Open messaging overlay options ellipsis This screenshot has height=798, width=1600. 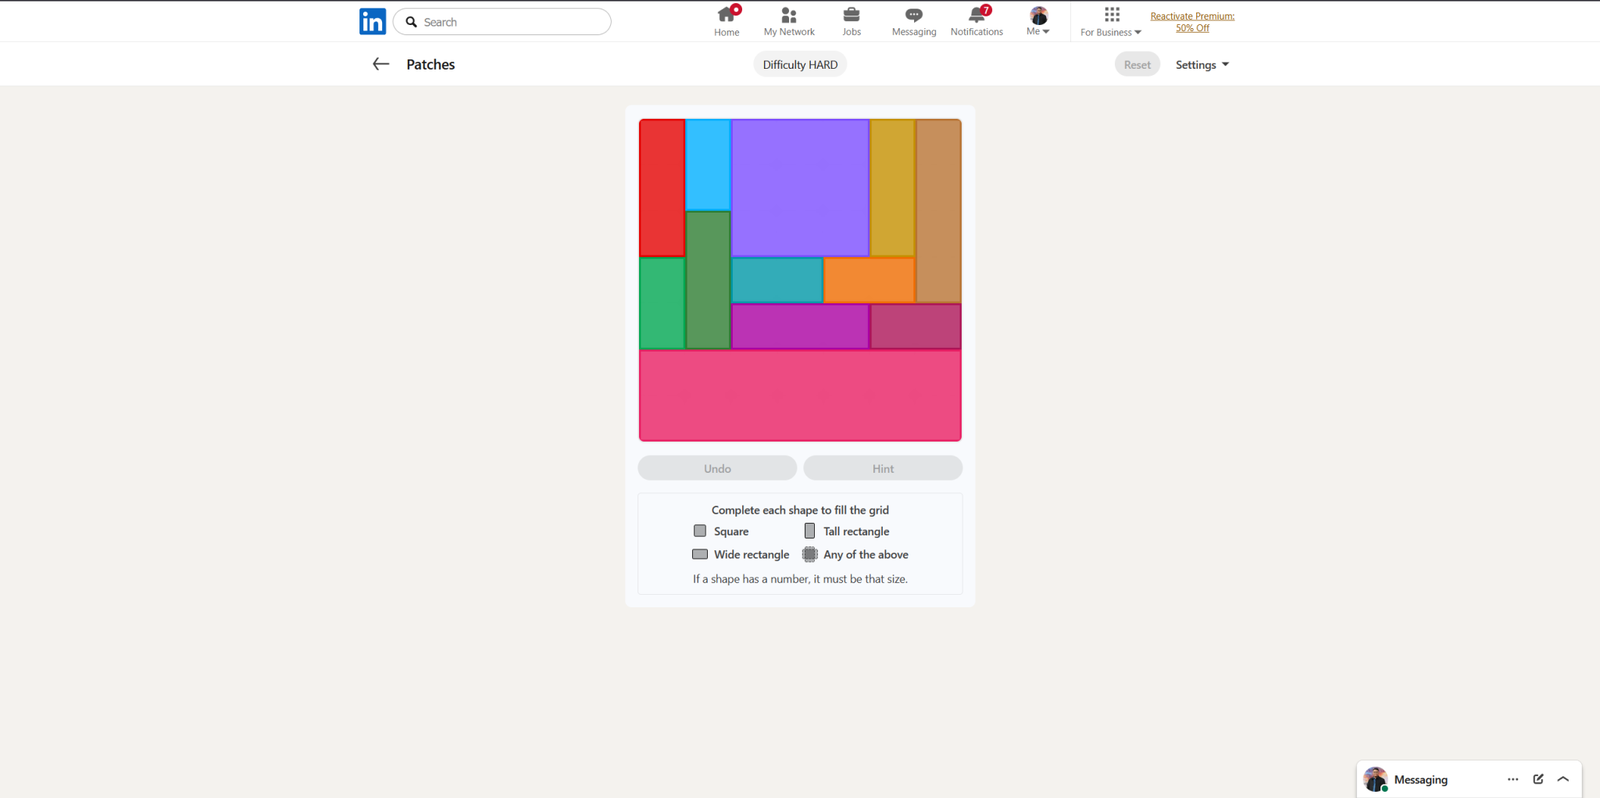point(1512,779)
